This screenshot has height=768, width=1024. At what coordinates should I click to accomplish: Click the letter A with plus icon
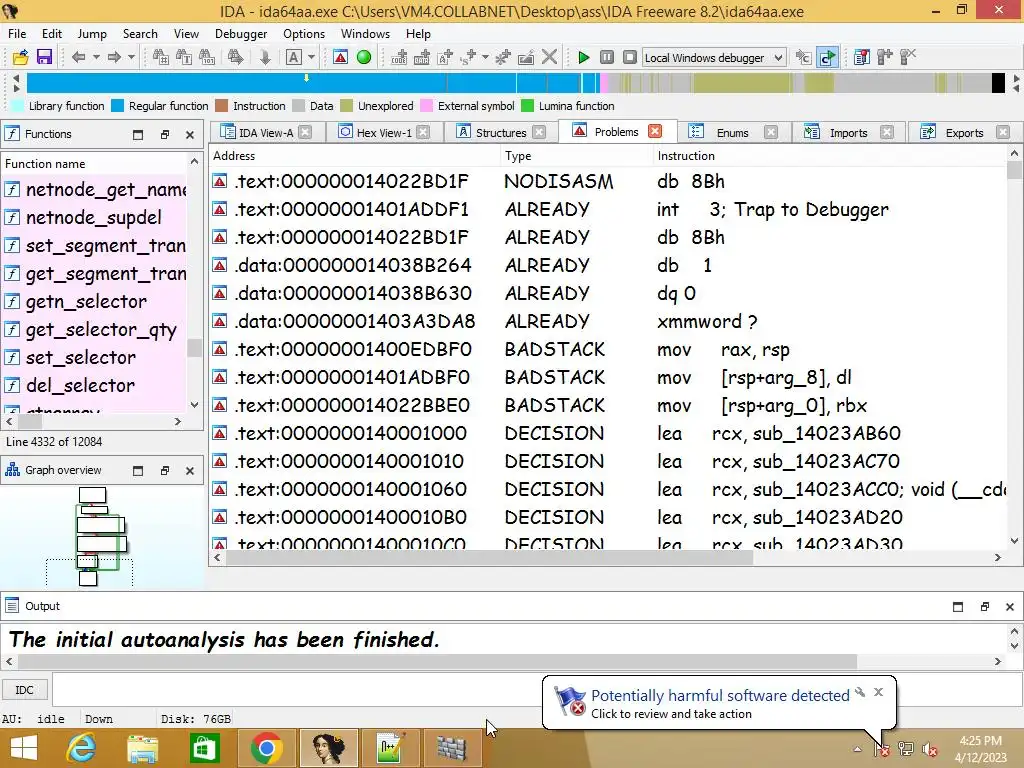[x=445, y=57]
